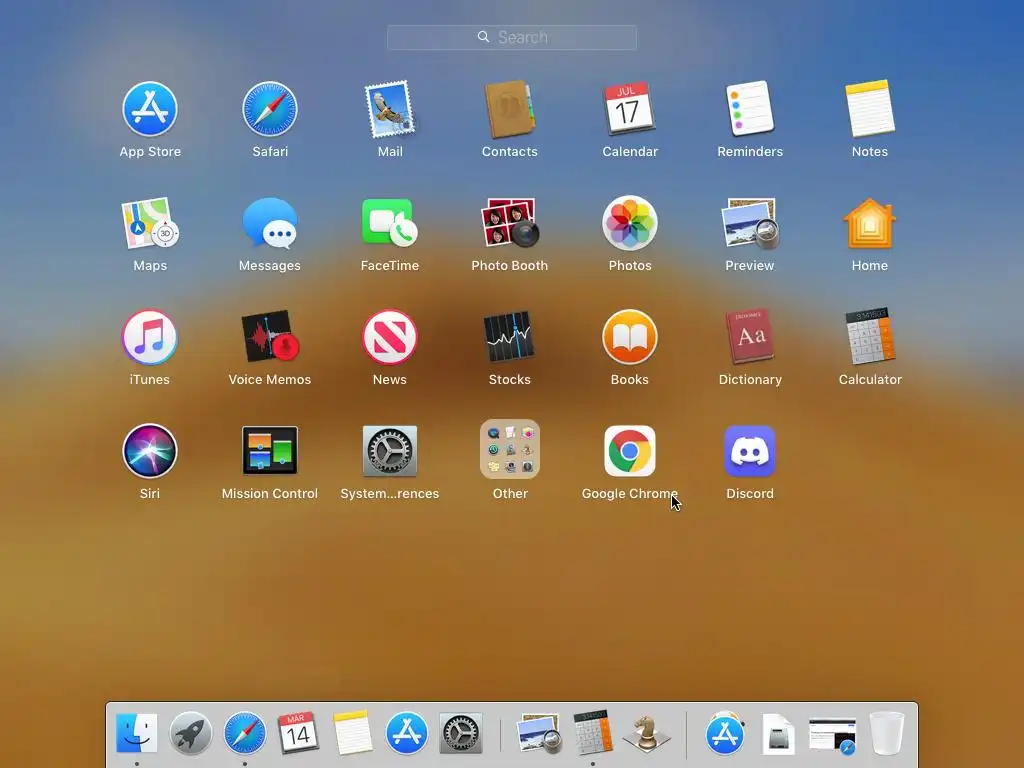
Task: Open Calendar MAR 14 in the Dock
Action: pos(298,733)
